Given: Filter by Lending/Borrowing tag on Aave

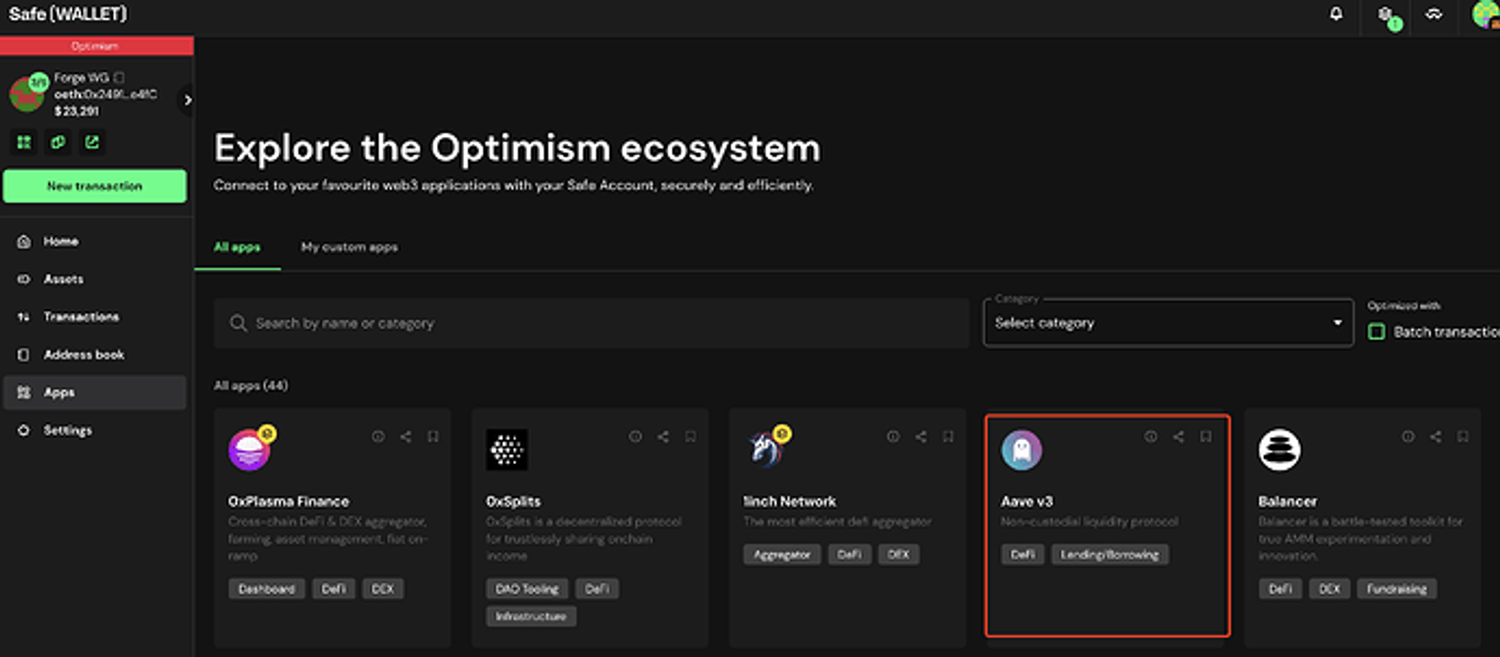Looking at the screenshot, I should pos(1109,554).
